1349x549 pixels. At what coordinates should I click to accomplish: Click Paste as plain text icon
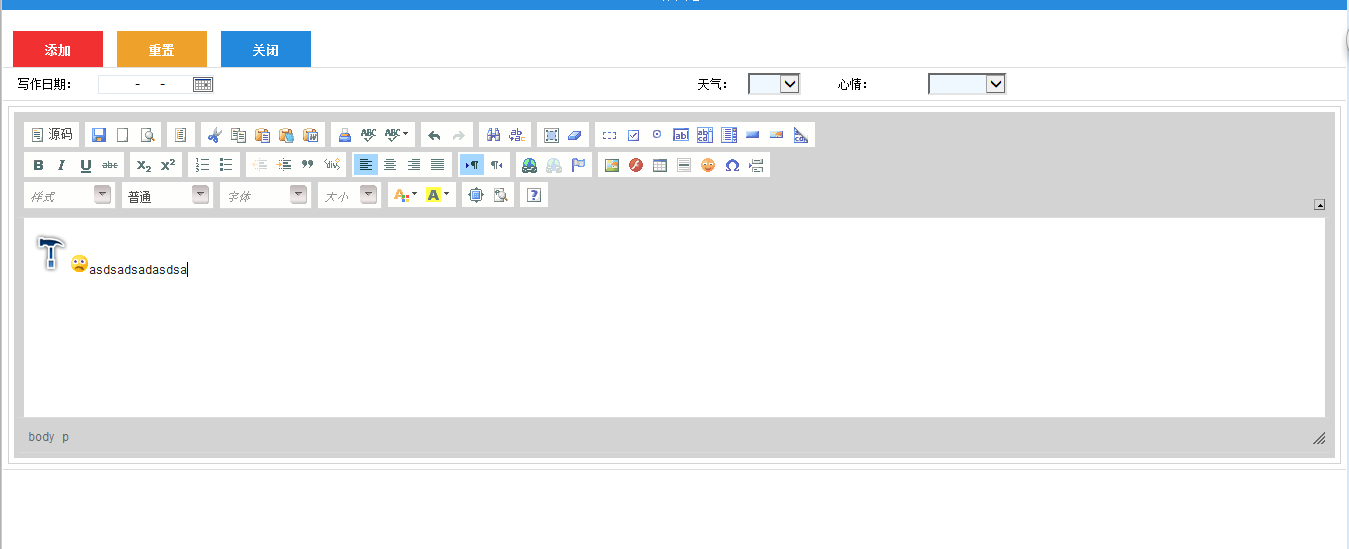point(286,135)
